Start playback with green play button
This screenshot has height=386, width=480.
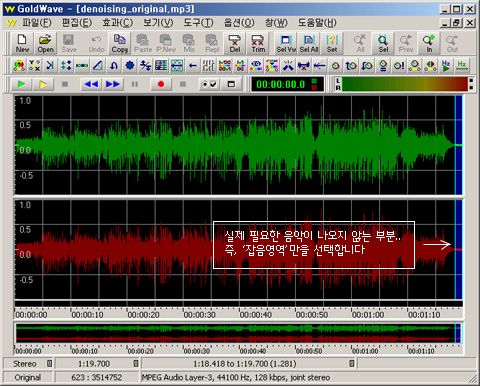(x=21, y=84)
